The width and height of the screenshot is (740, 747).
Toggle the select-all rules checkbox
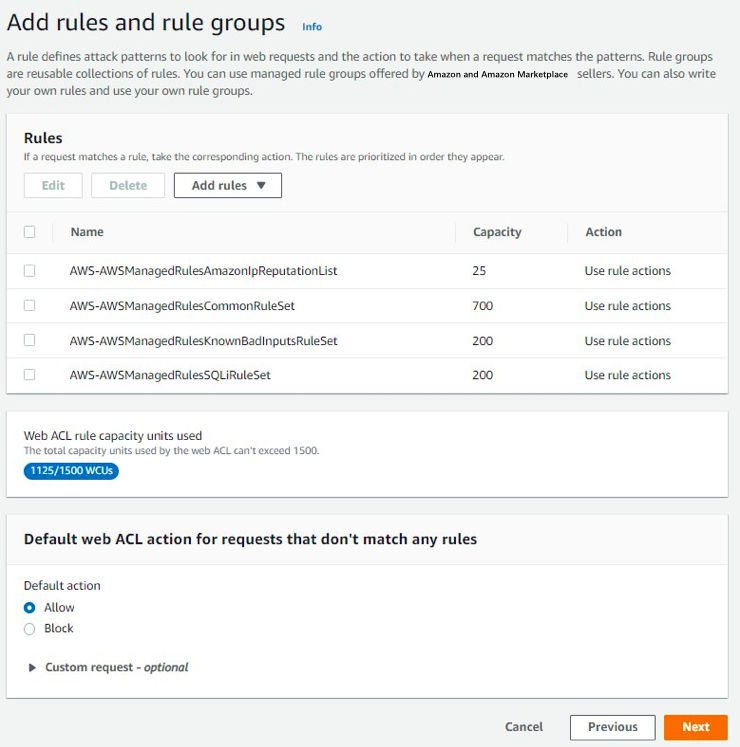coord(30,232)
